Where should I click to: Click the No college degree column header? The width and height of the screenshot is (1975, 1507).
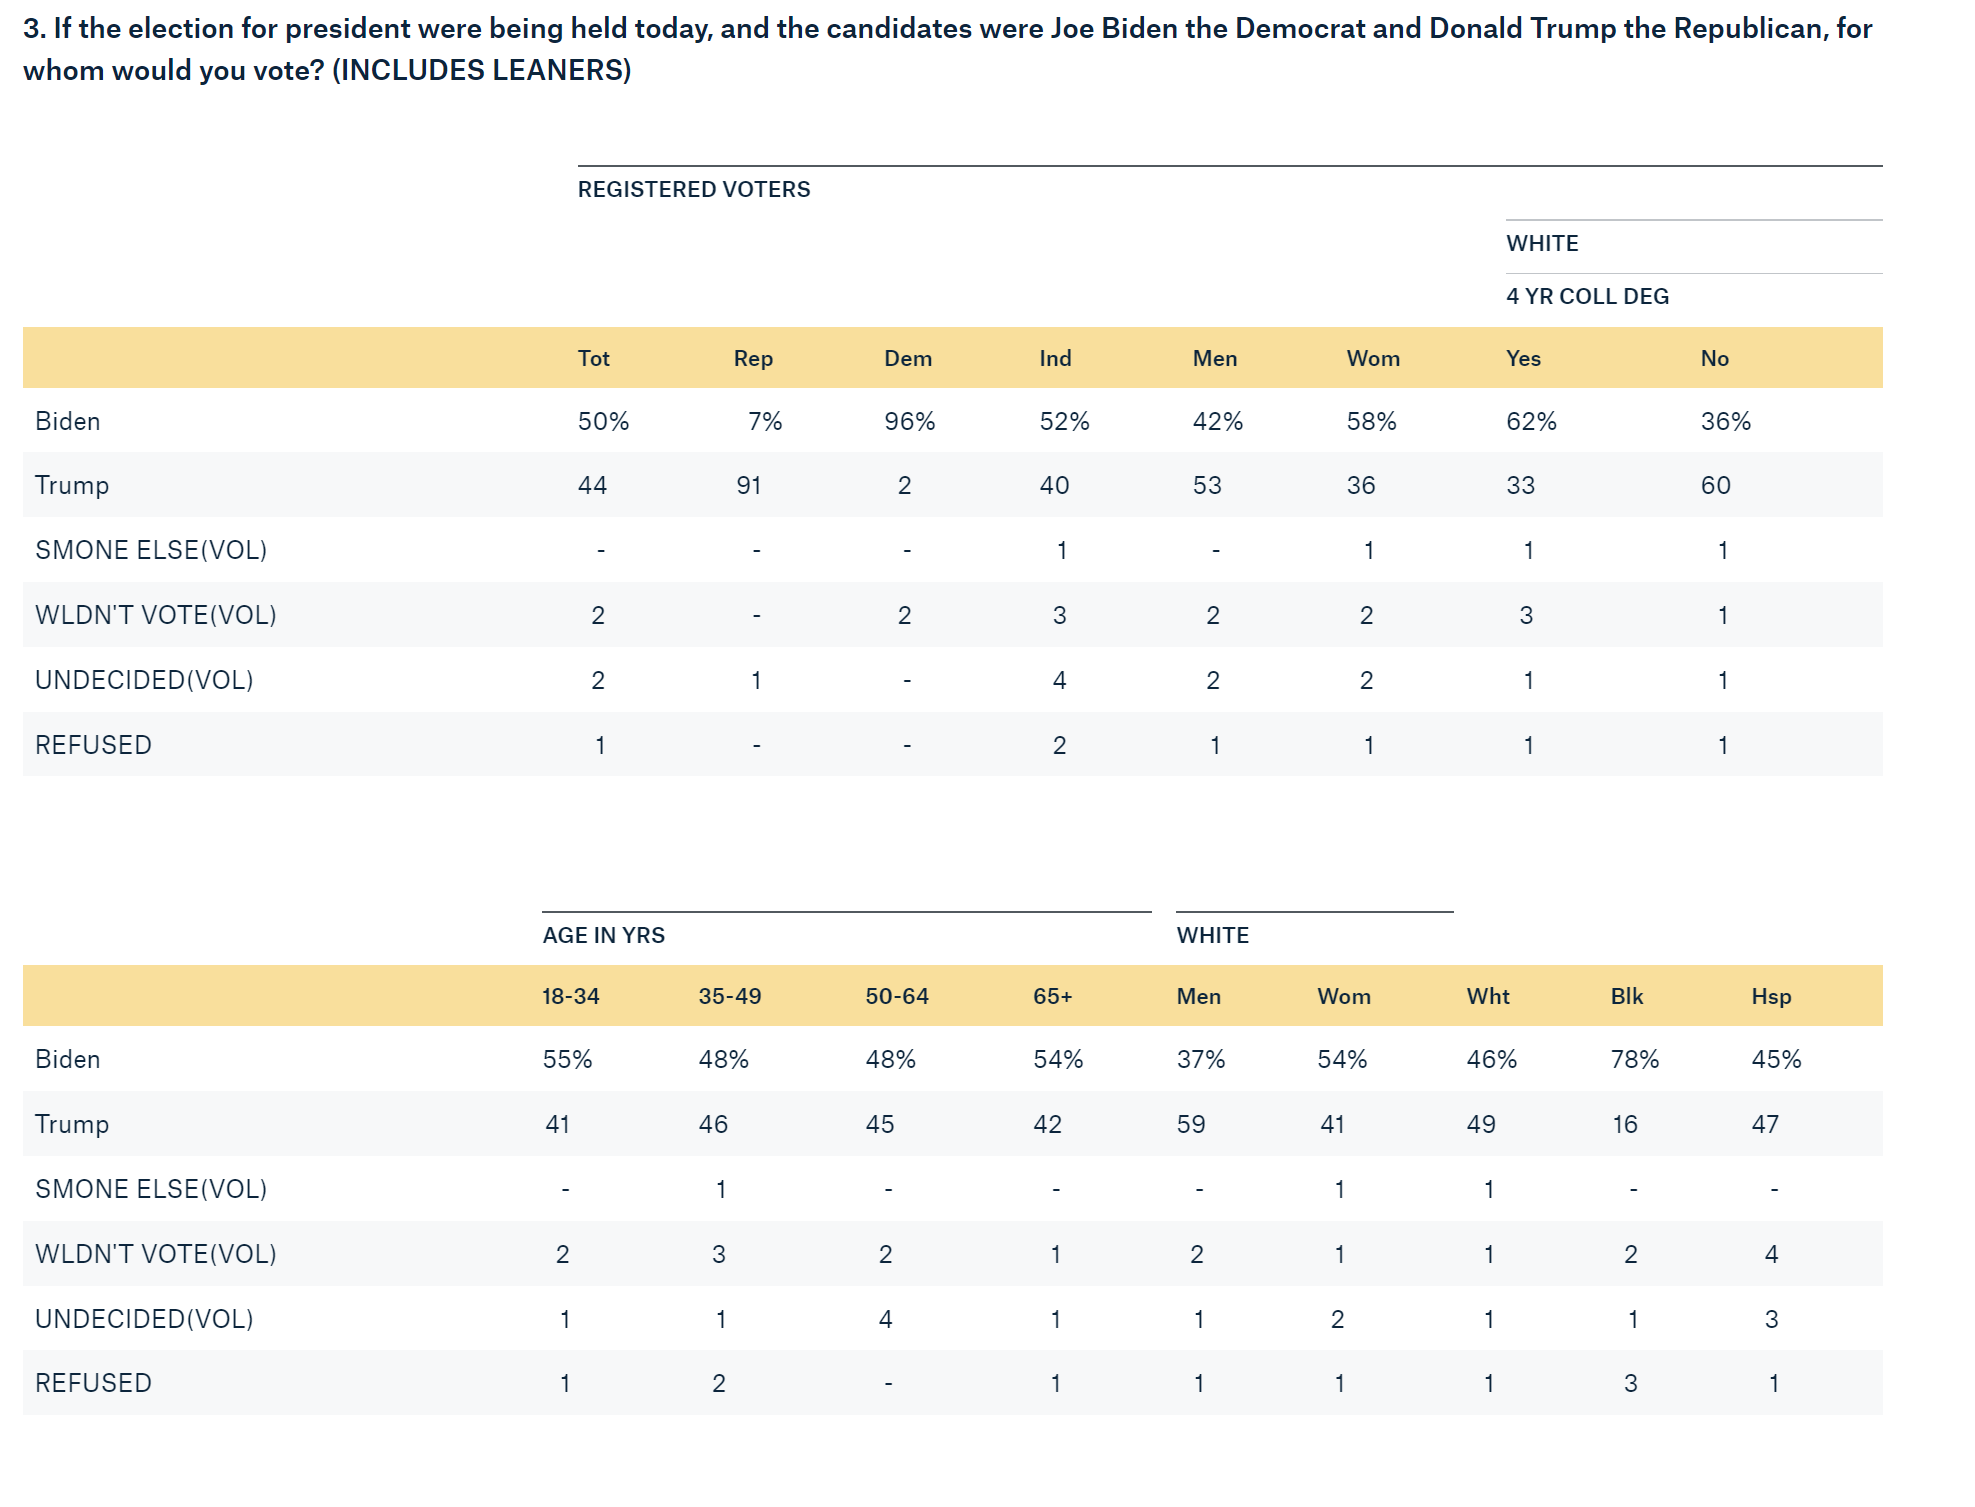(1714, 358)
